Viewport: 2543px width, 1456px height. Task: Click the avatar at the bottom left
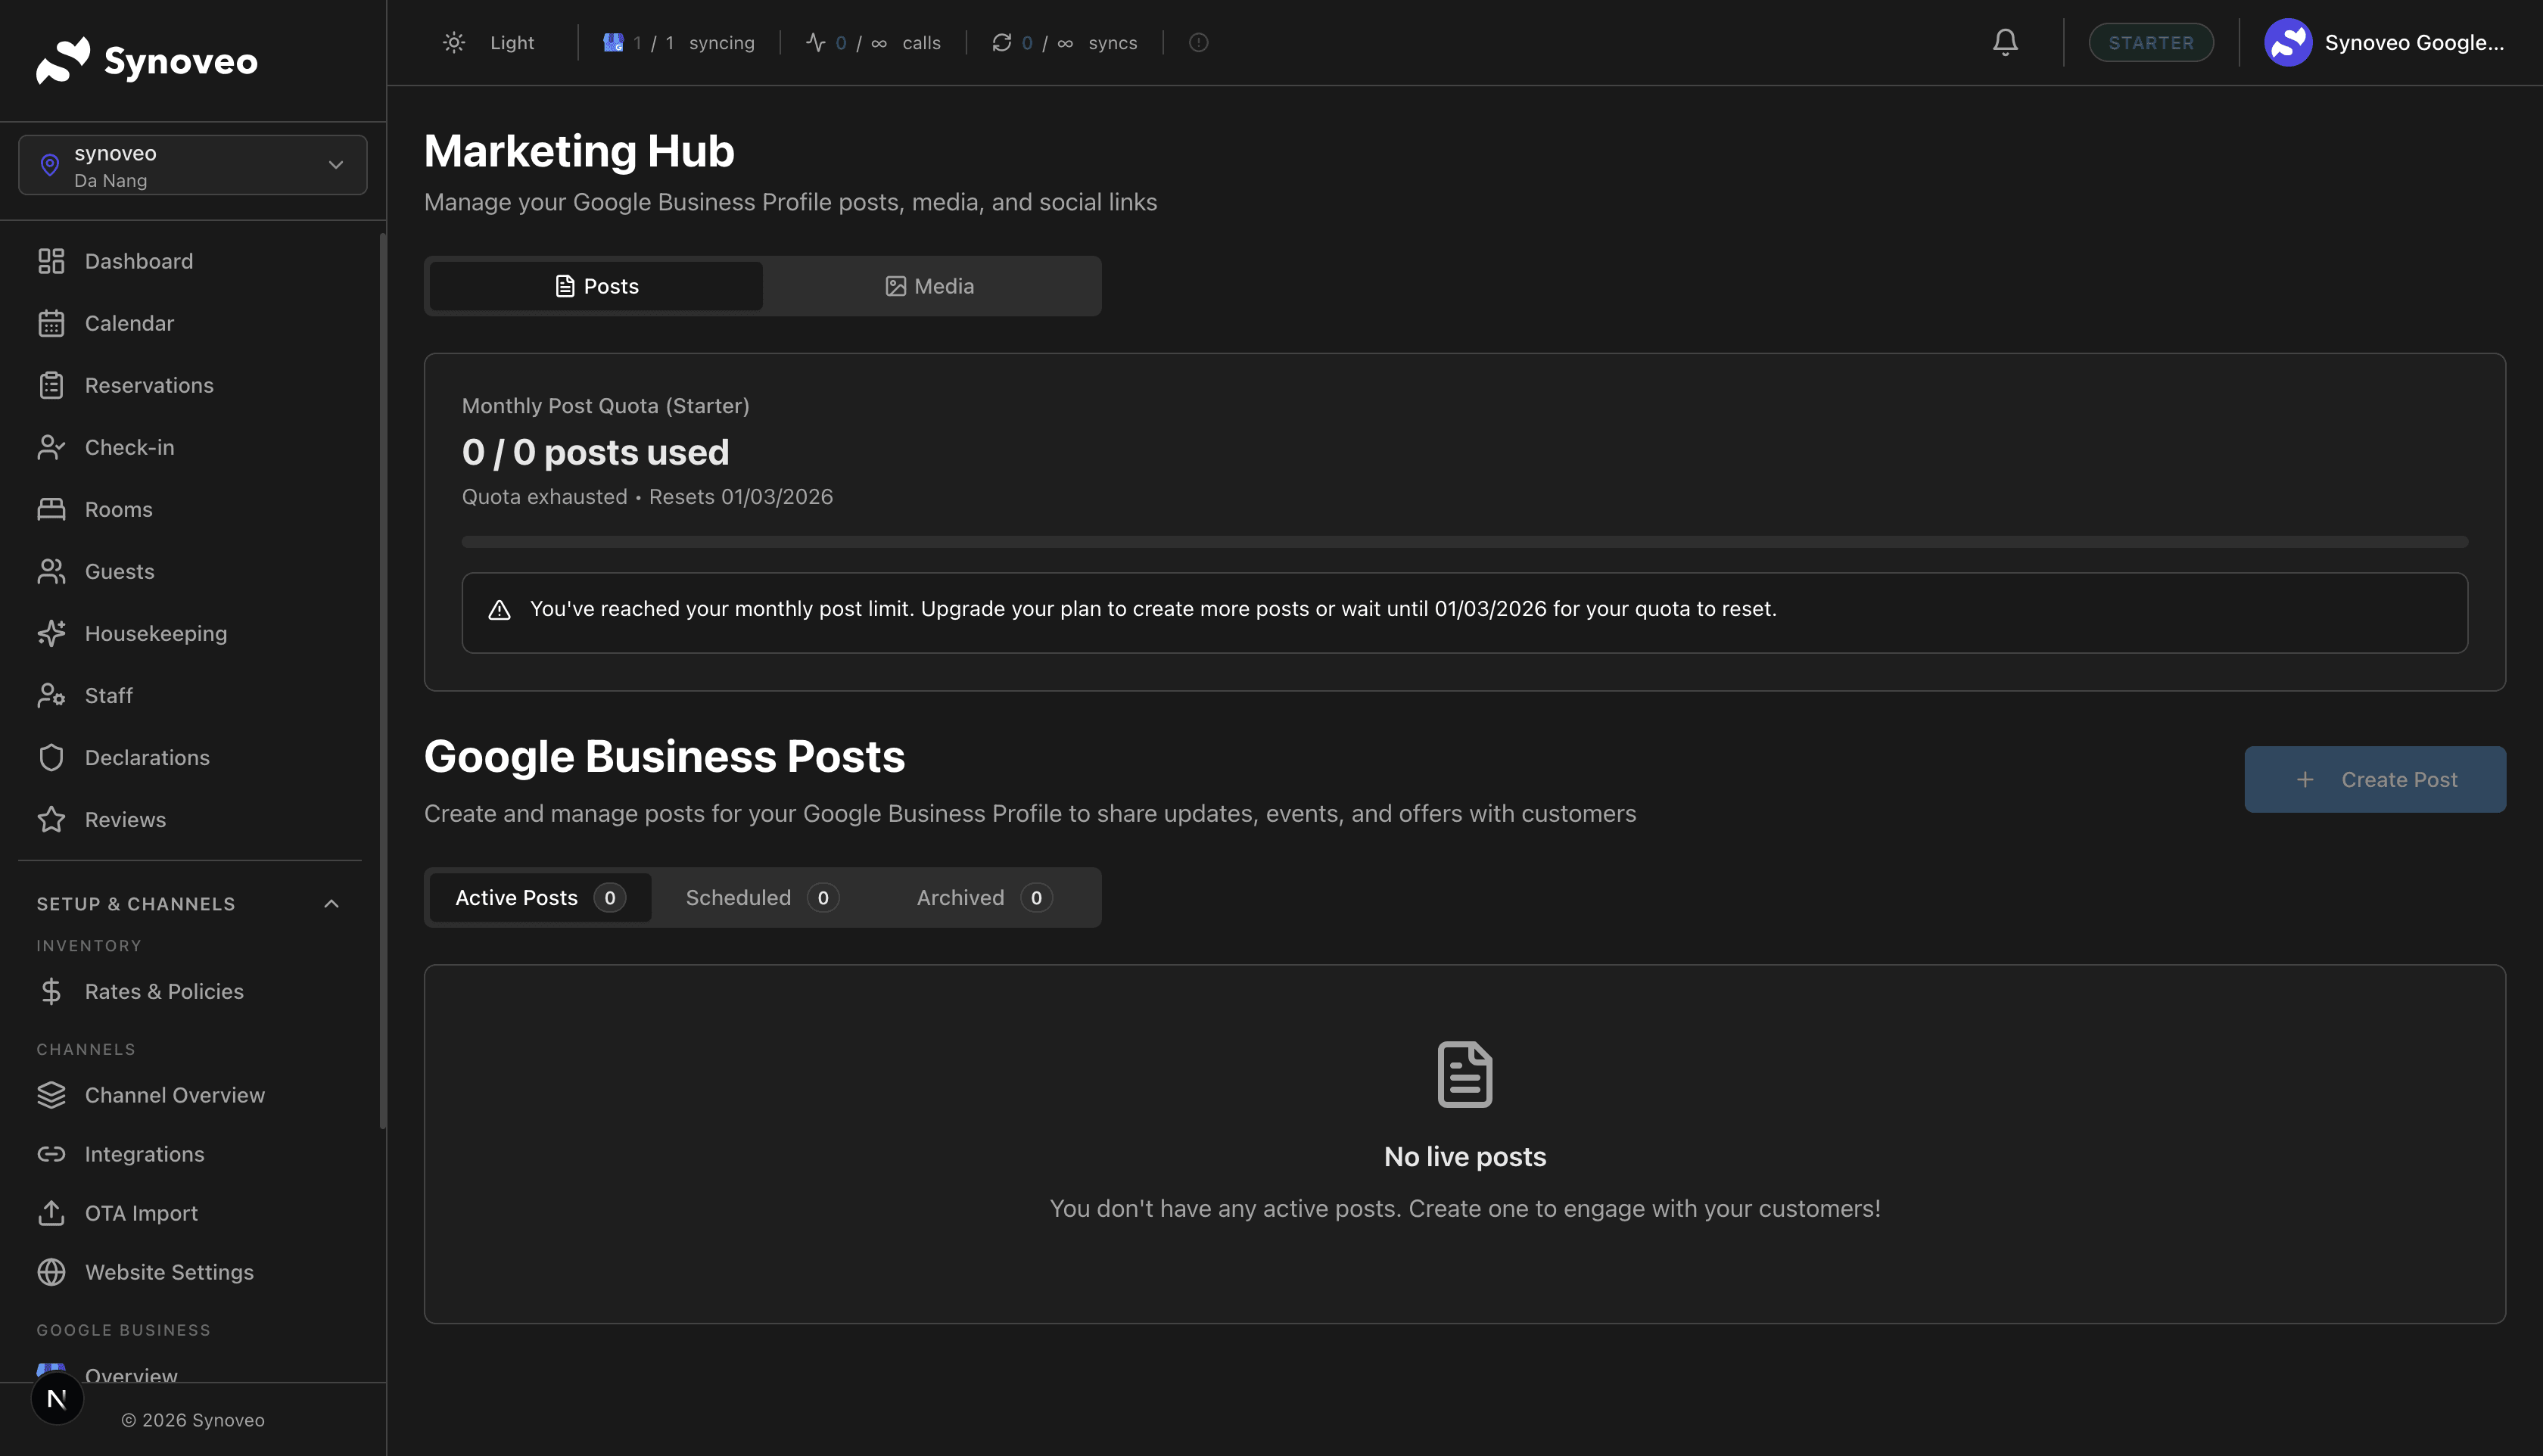point(57,1397)
